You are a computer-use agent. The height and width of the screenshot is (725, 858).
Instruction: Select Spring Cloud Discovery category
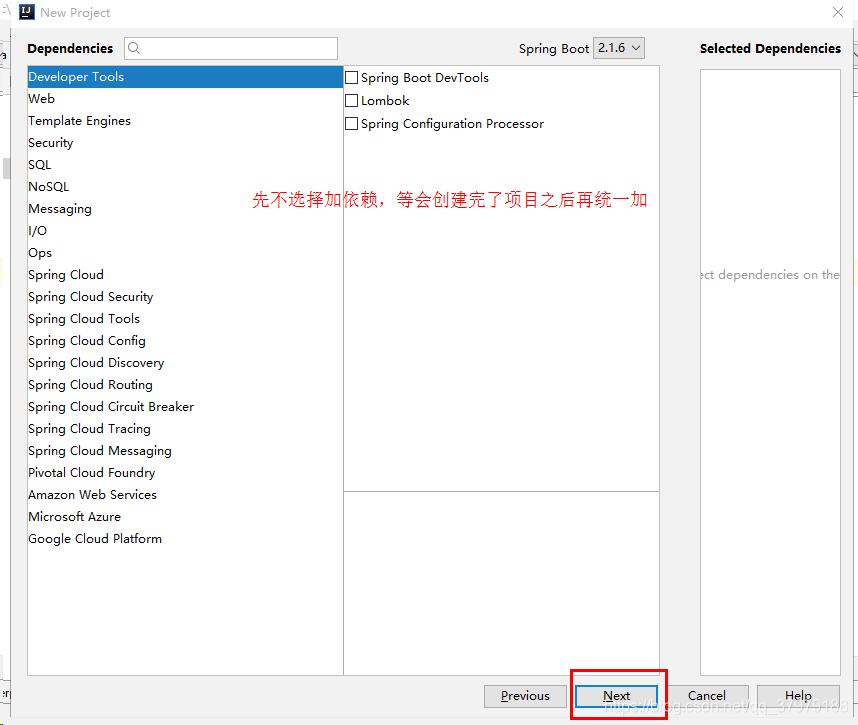pyautogui.click(x=185, y=363)
